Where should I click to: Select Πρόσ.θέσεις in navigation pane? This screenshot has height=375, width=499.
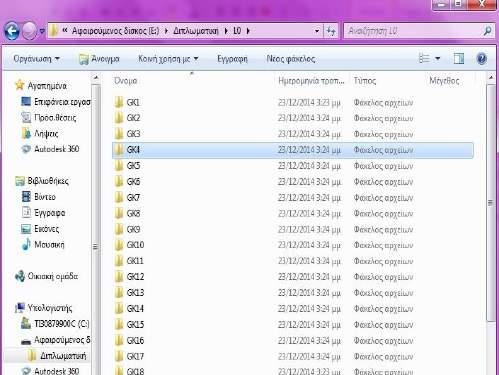pos(49,117)
